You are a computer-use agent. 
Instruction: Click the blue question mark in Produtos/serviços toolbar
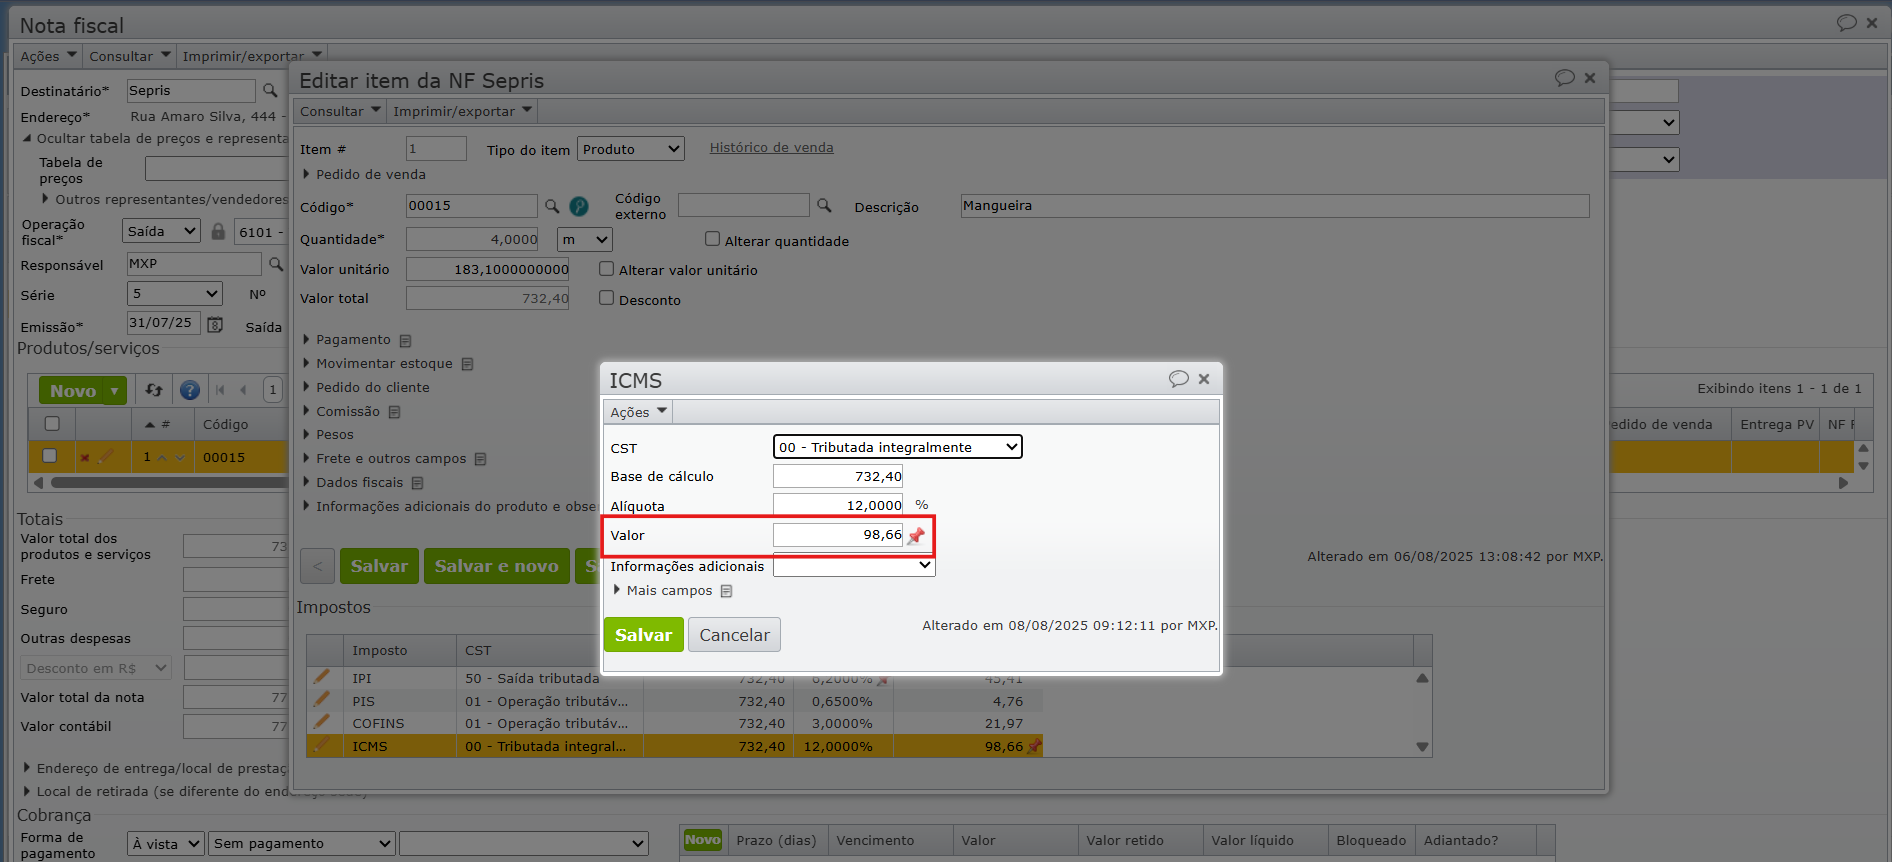coord(189,390)
